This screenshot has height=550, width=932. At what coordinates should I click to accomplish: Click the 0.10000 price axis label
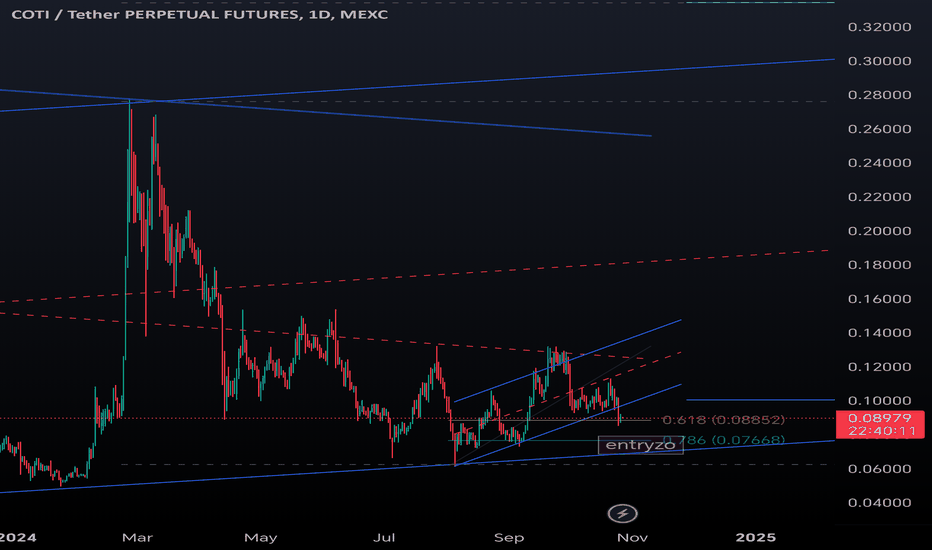[880, 400]
